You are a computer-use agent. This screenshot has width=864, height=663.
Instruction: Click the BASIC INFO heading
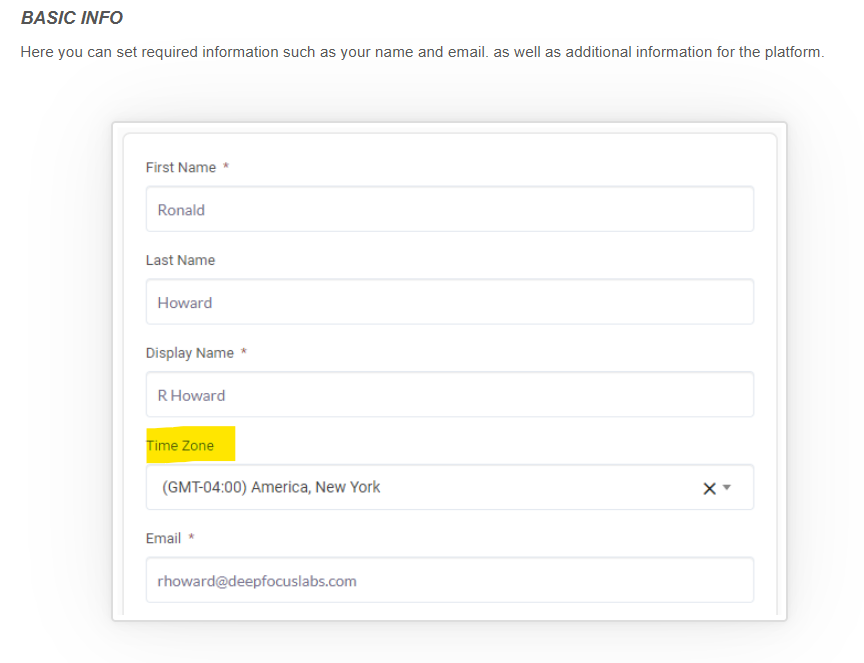(72, 18)
